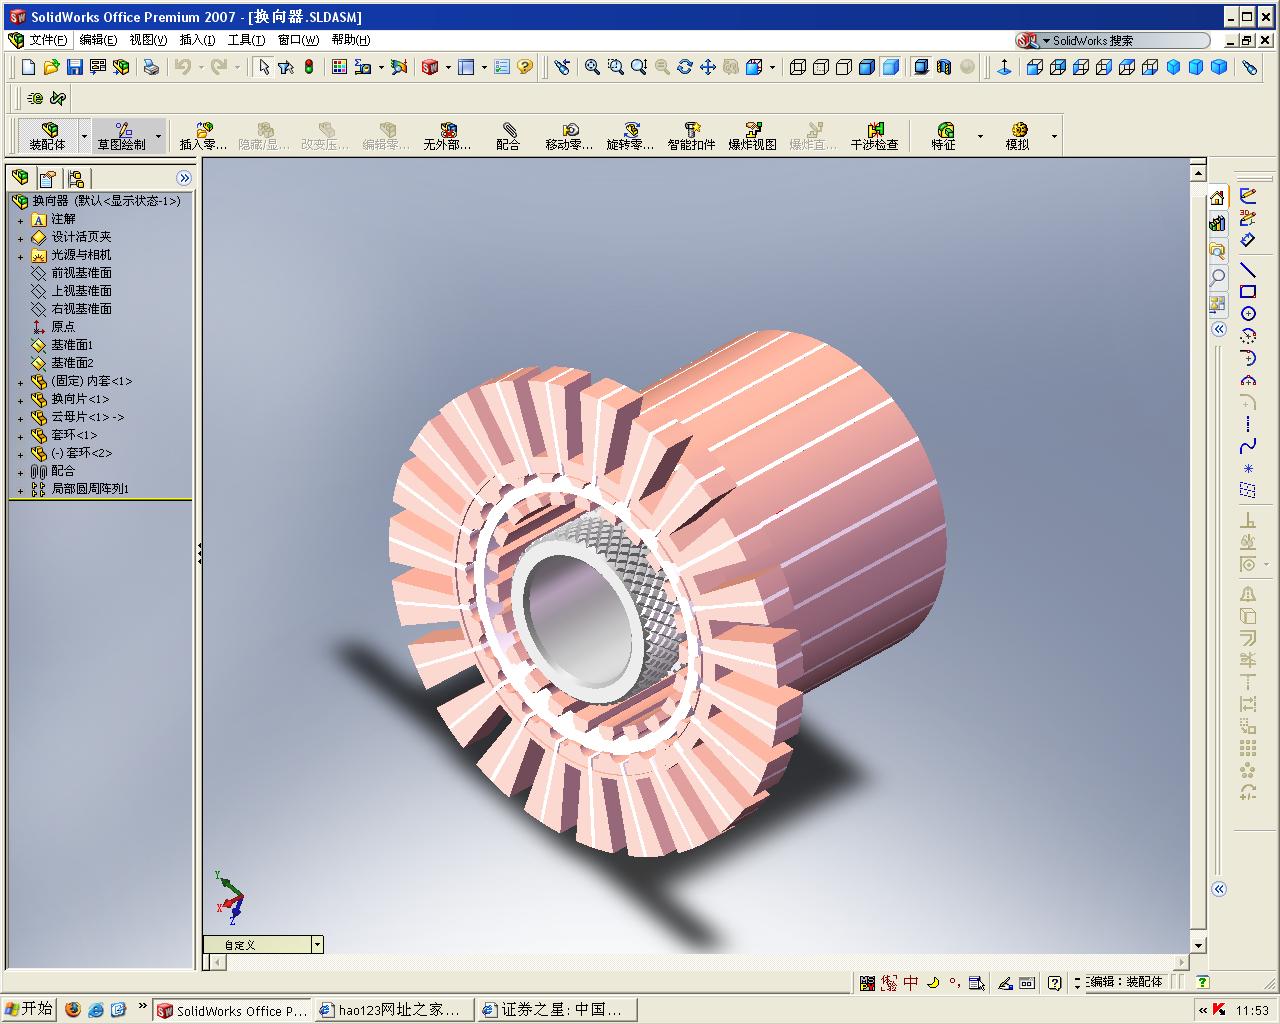Save the assembly with the floppy disk icon
1280x1024 pixels.
pos(75,67)
